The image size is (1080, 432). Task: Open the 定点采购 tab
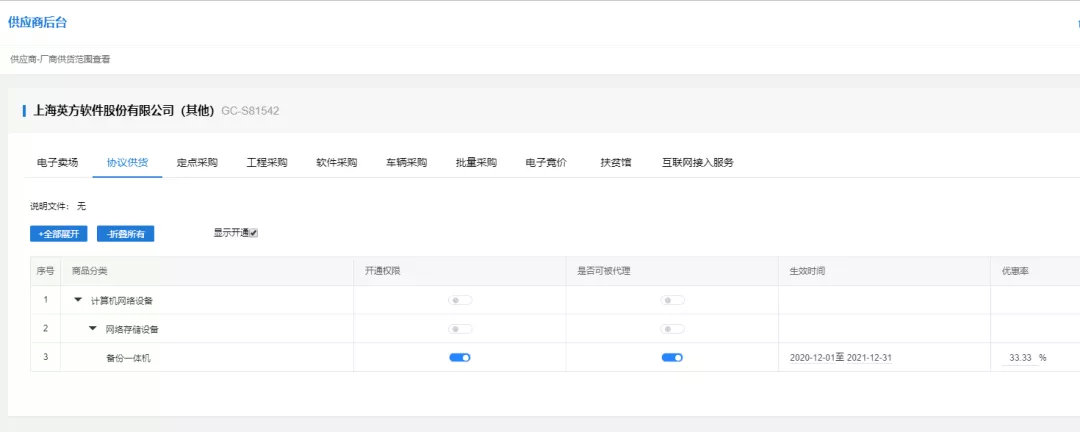pos(197,162)
